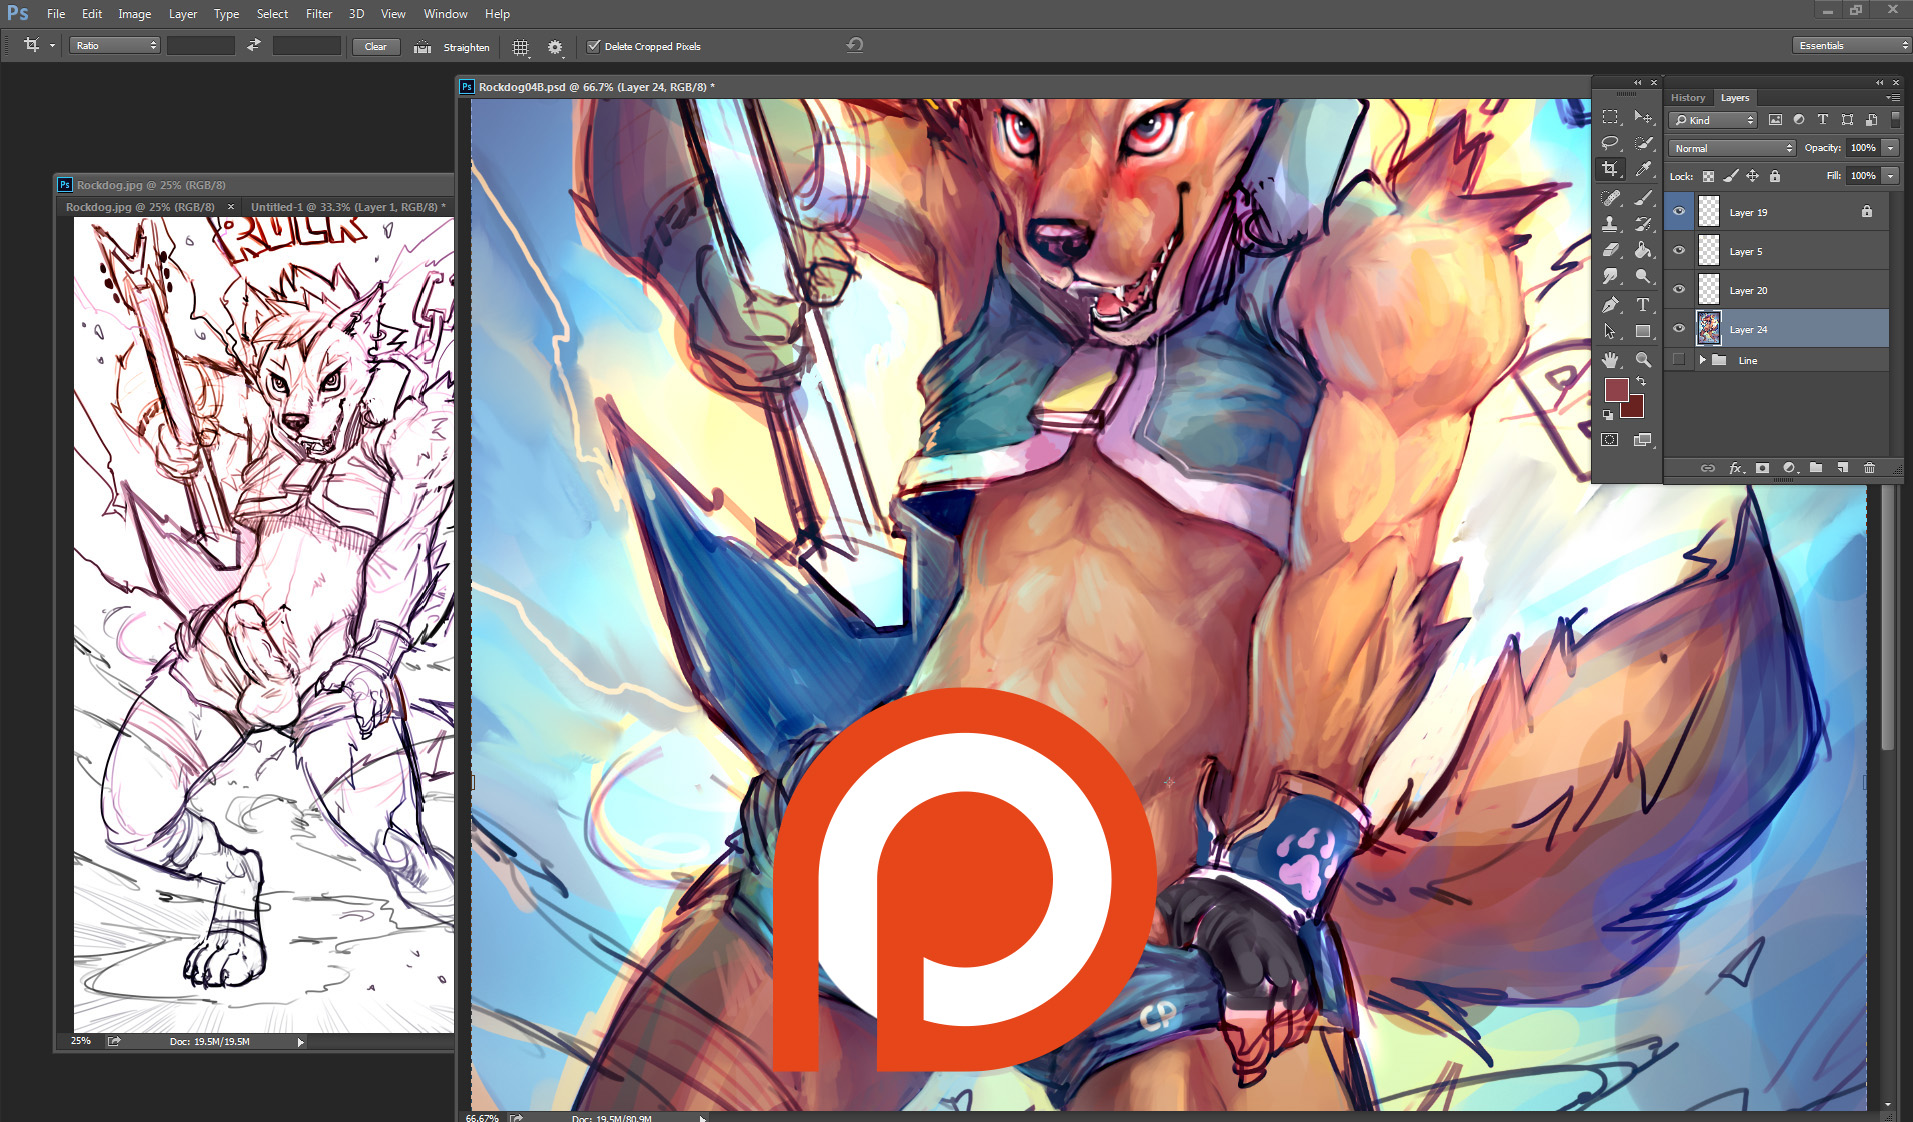Select the Crop tool in the toolbox
Screen dimensions: 1913x1122
point(1610,169)
